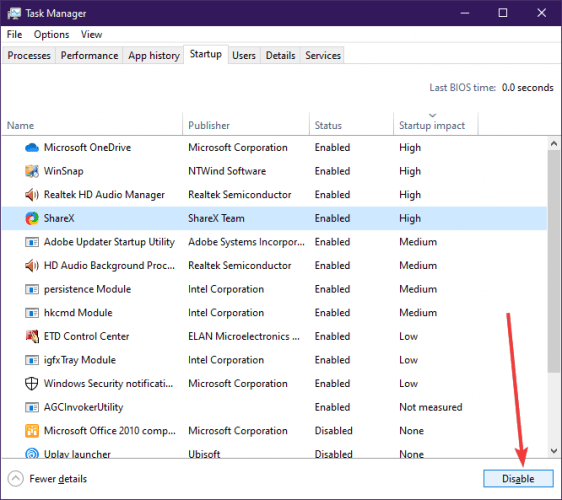Click the Not measured impact cell

pyautogui.click(x=431, y=407)
